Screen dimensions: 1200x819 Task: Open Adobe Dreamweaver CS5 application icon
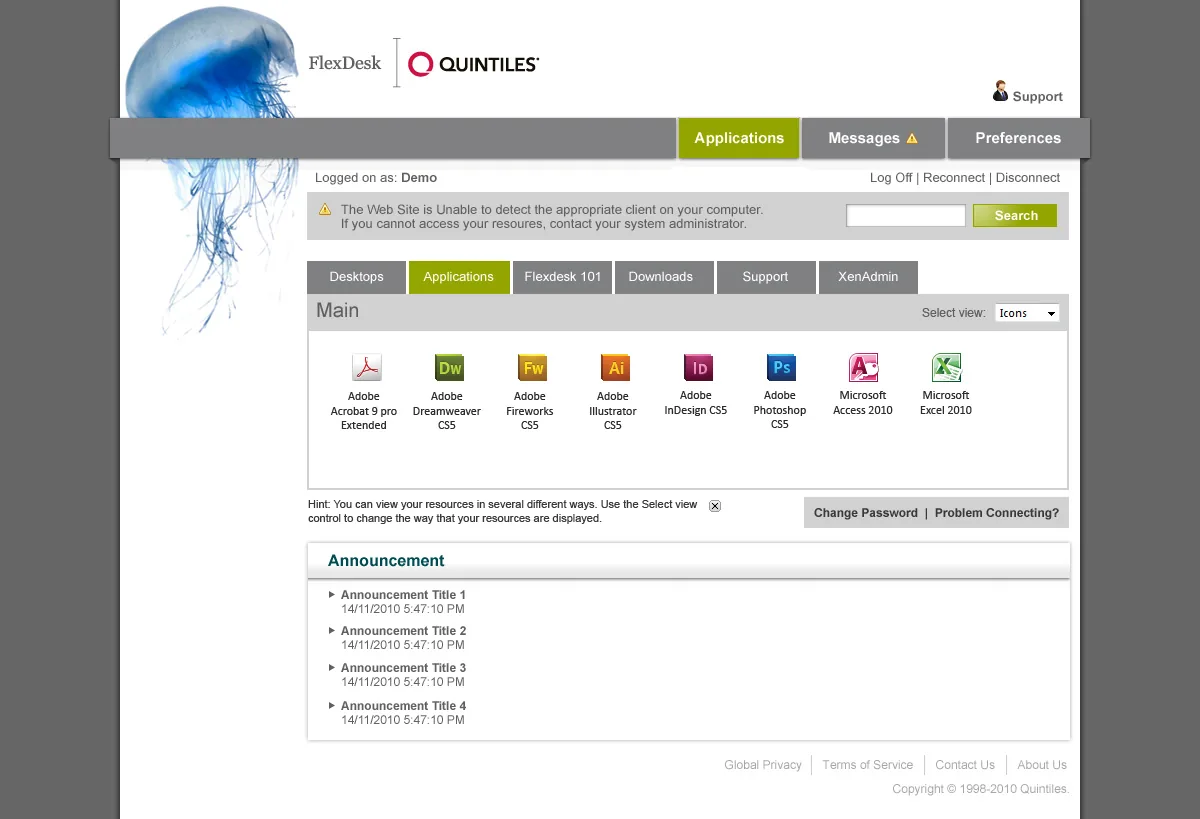click(x=450, y=368)
